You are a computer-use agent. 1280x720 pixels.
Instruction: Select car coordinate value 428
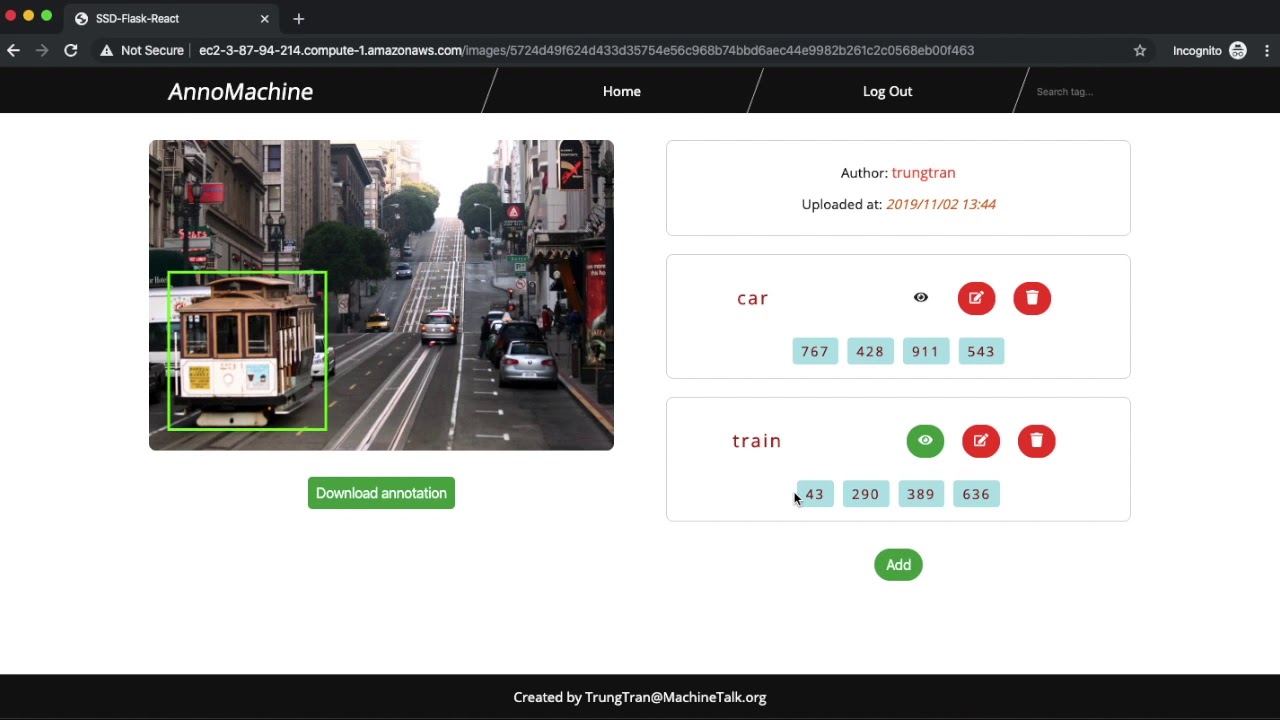pyautogui.click(x=870, y=351)
